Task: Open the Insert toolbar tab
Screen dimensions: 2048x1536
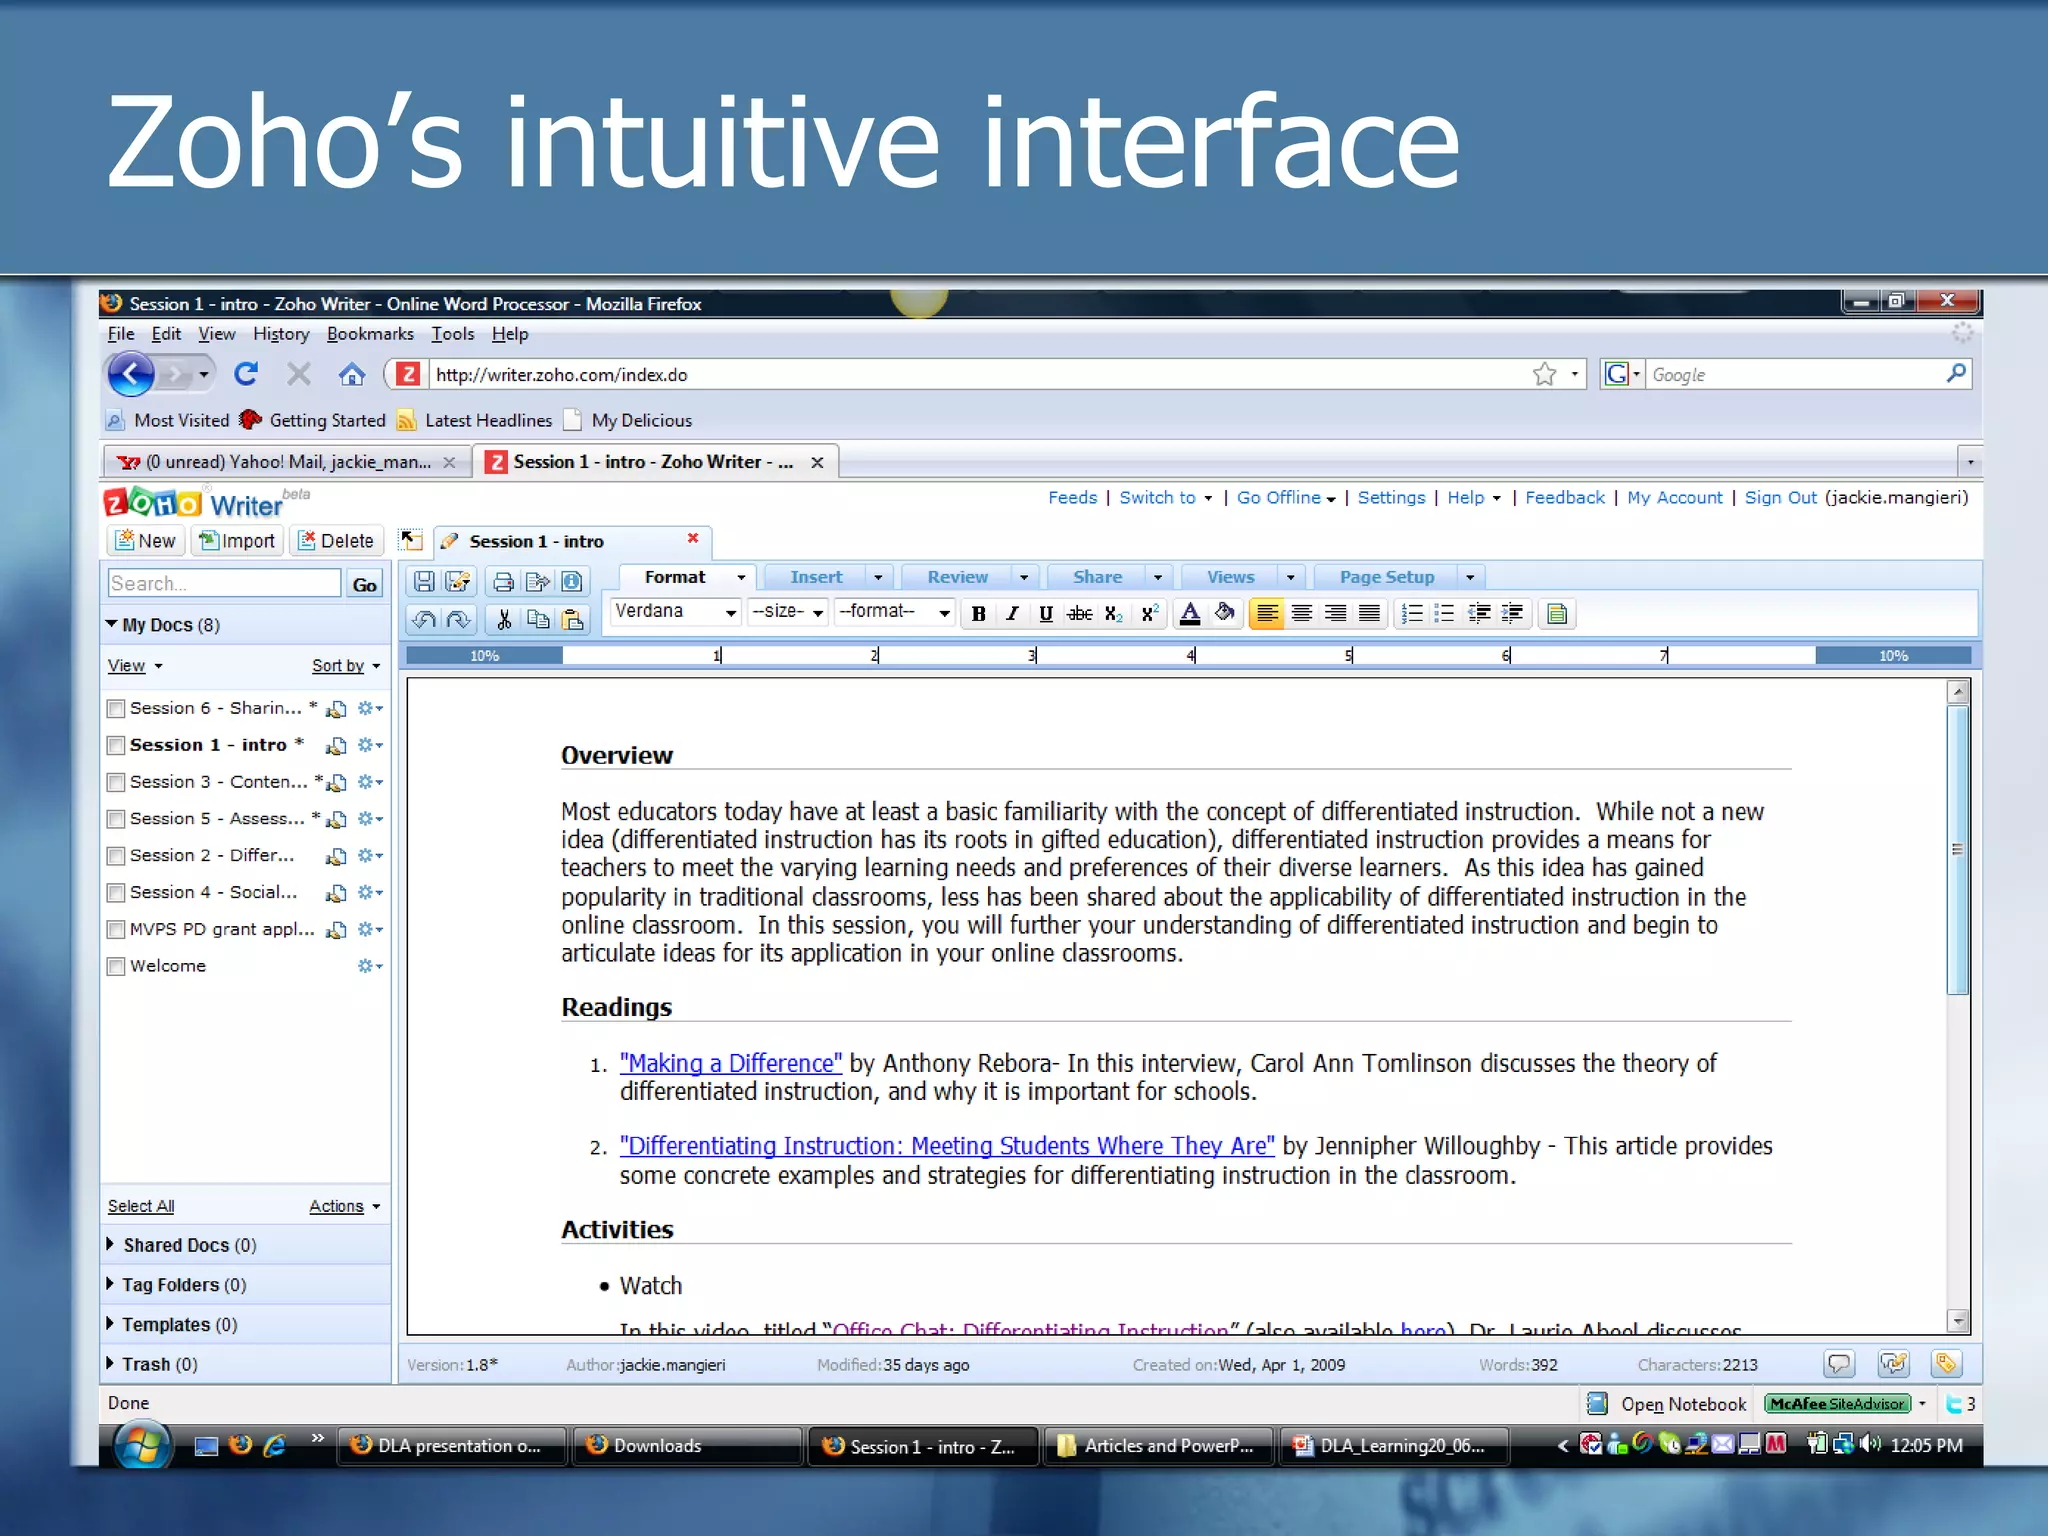Action: [x=816, y=577]
